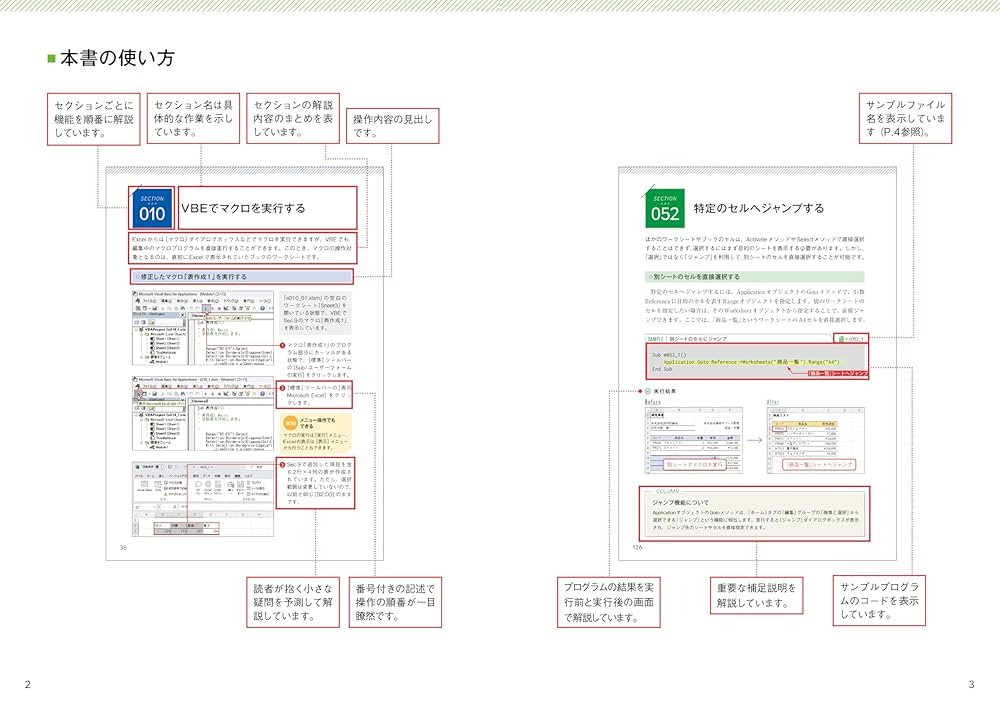The image size is (1000, 709).
Task: Open the second VBE window screenshot on page 36
Action: click(x=203, y=414)
